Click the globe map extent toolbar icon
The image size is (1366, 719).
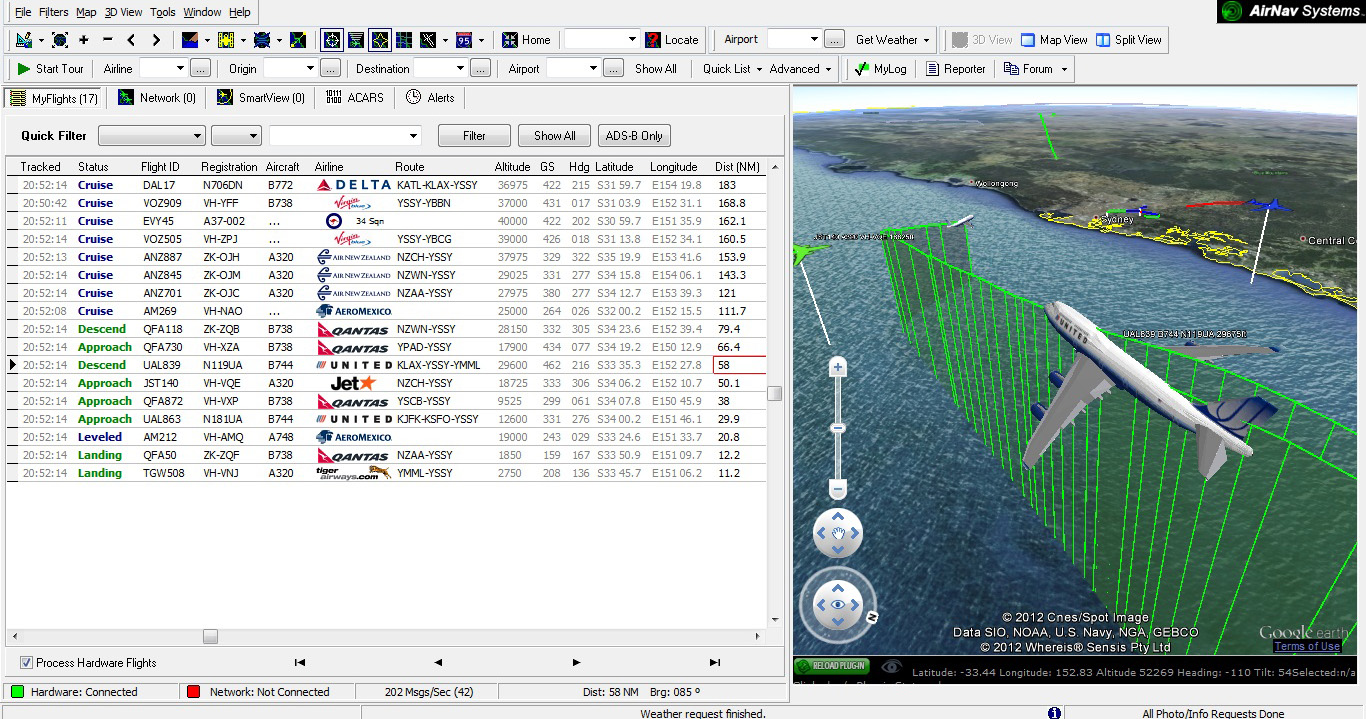[x=60, y=40]
